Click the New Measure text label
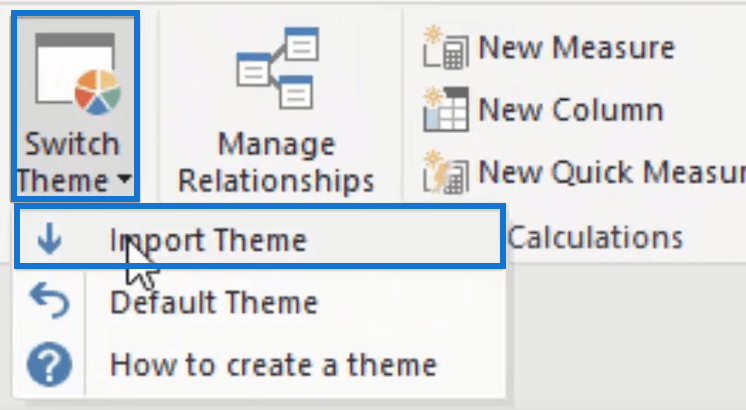This screenshot has width=746, height=410. tap(577, 48)
